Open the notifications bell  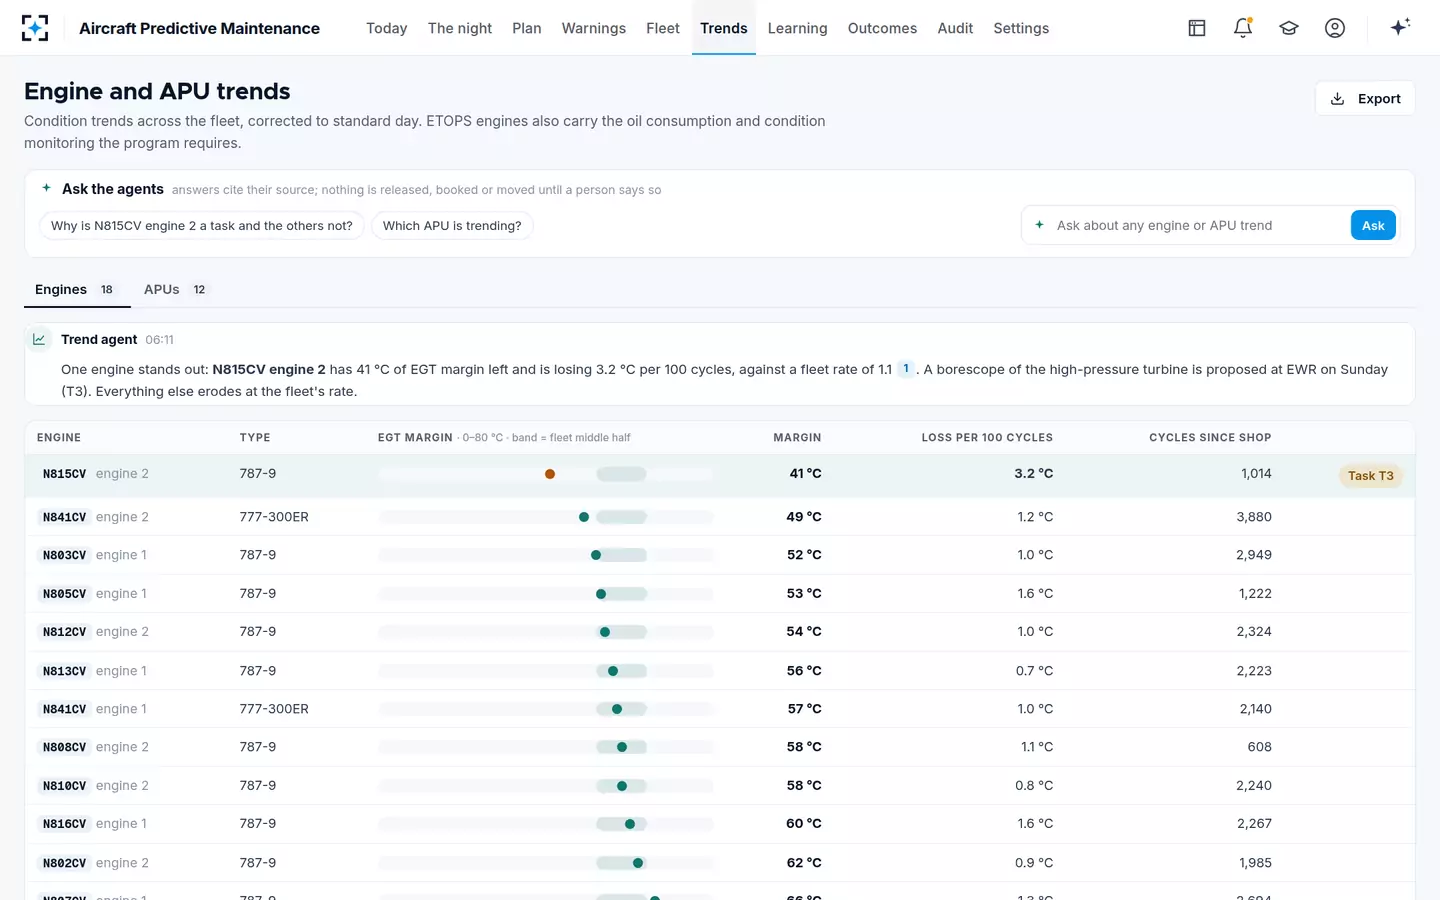click(1243, 28)
